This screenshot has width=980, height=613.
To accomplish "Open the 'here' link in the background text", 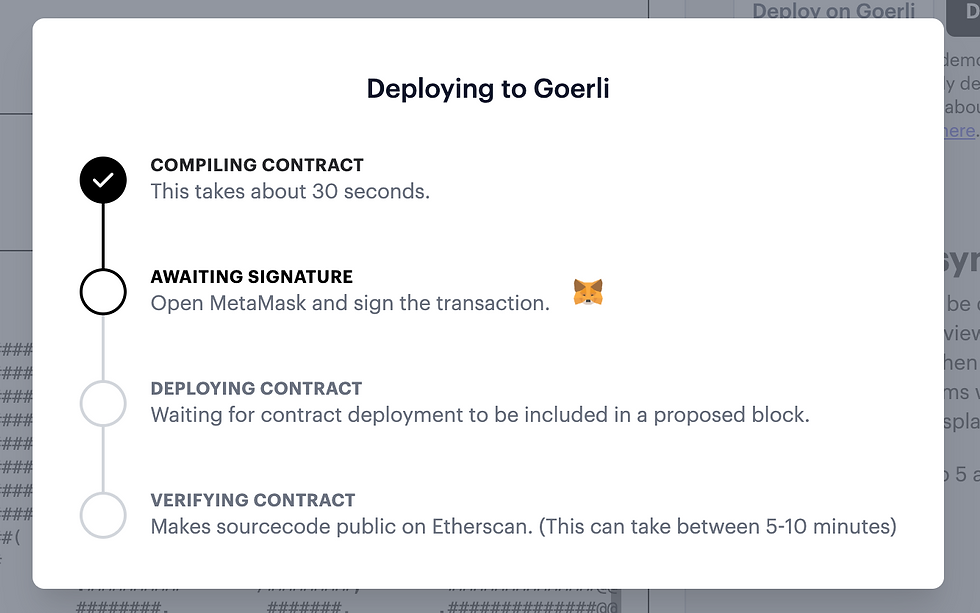I will 959,131.
